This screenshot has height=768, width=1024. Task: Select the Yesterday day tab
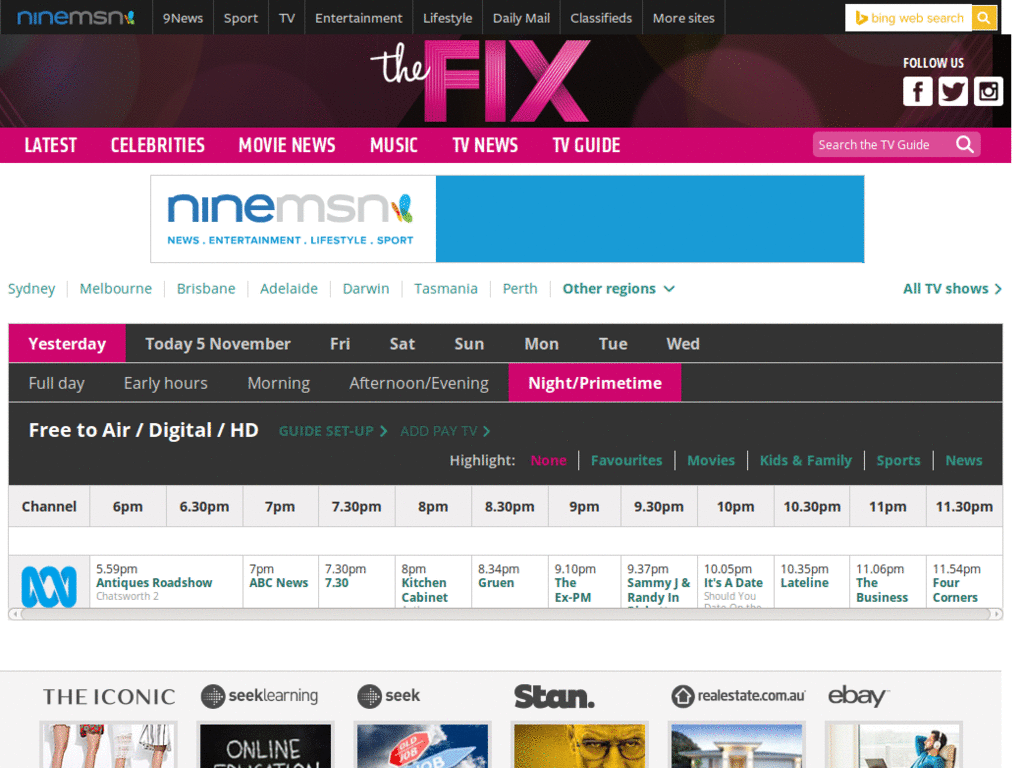(x=67, y=344)
